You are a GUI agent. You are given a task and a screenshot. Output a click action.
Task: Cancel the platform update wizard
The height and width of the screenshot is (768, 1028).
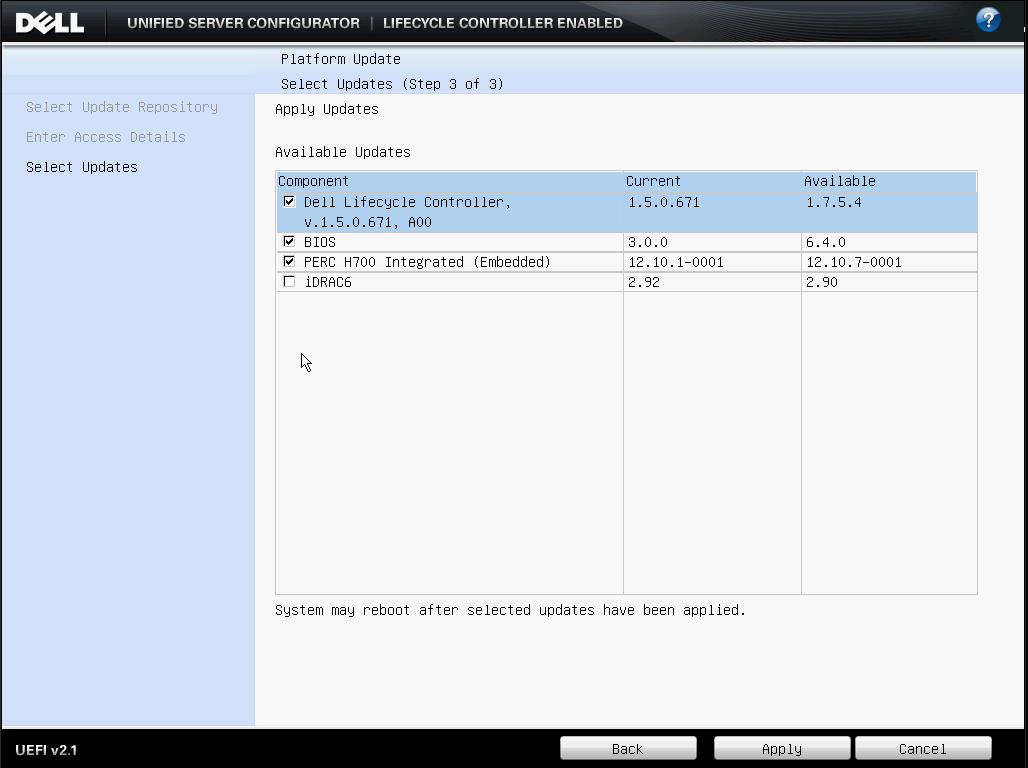[x=923, y=748]
